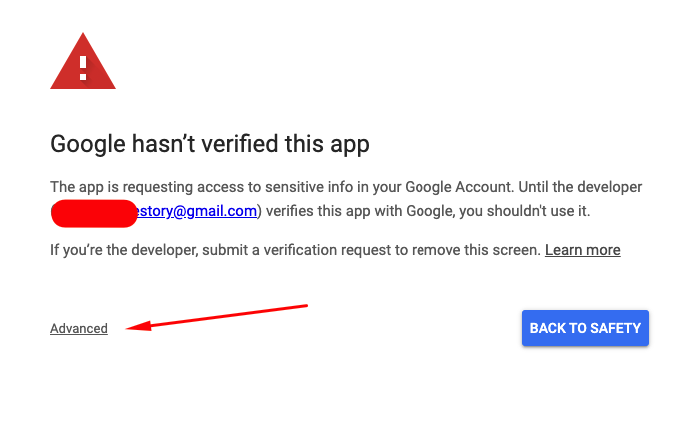Open the Learn more link
This screenshot has height=429, width=693.
tap(583, 250)
